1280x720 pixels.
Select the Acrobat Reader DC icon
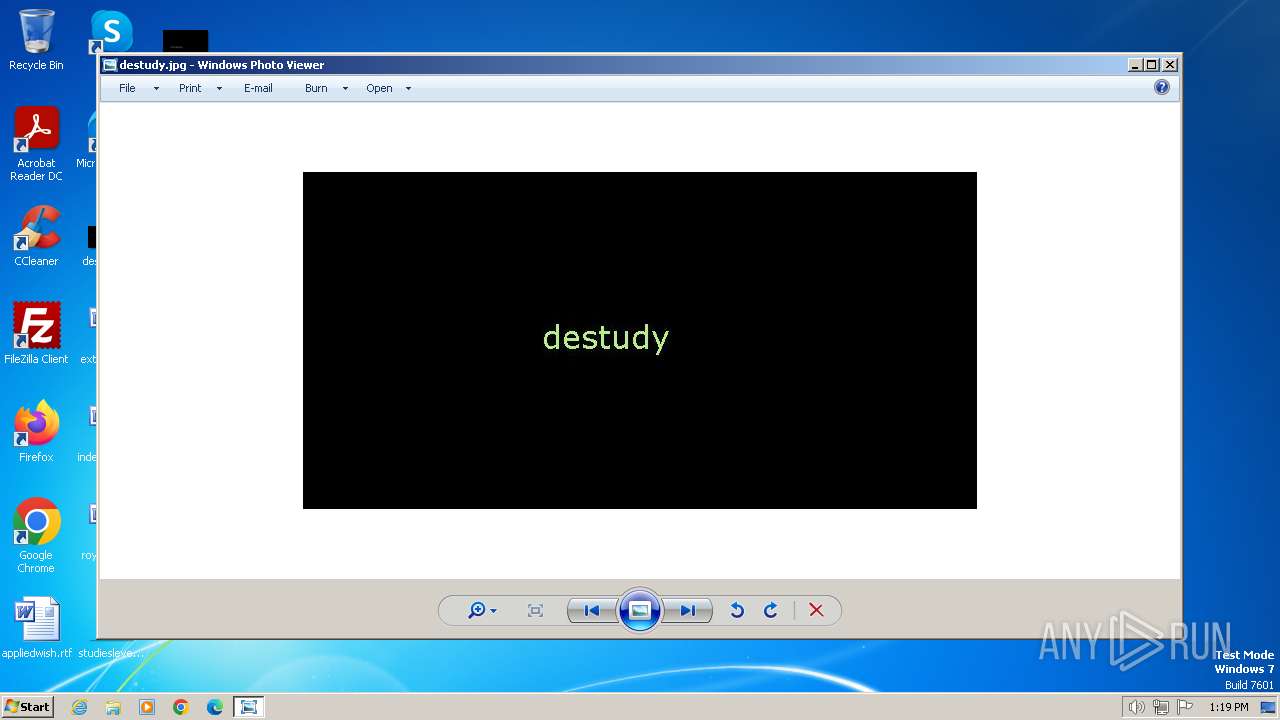point(36,144)
